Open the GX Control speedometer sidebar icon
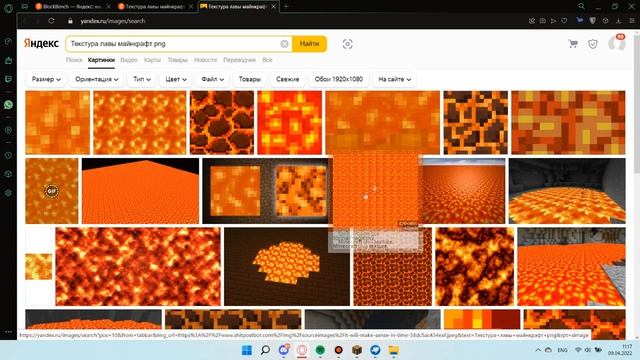Viewport: 640px width, 360px height. tap(8, 42)
